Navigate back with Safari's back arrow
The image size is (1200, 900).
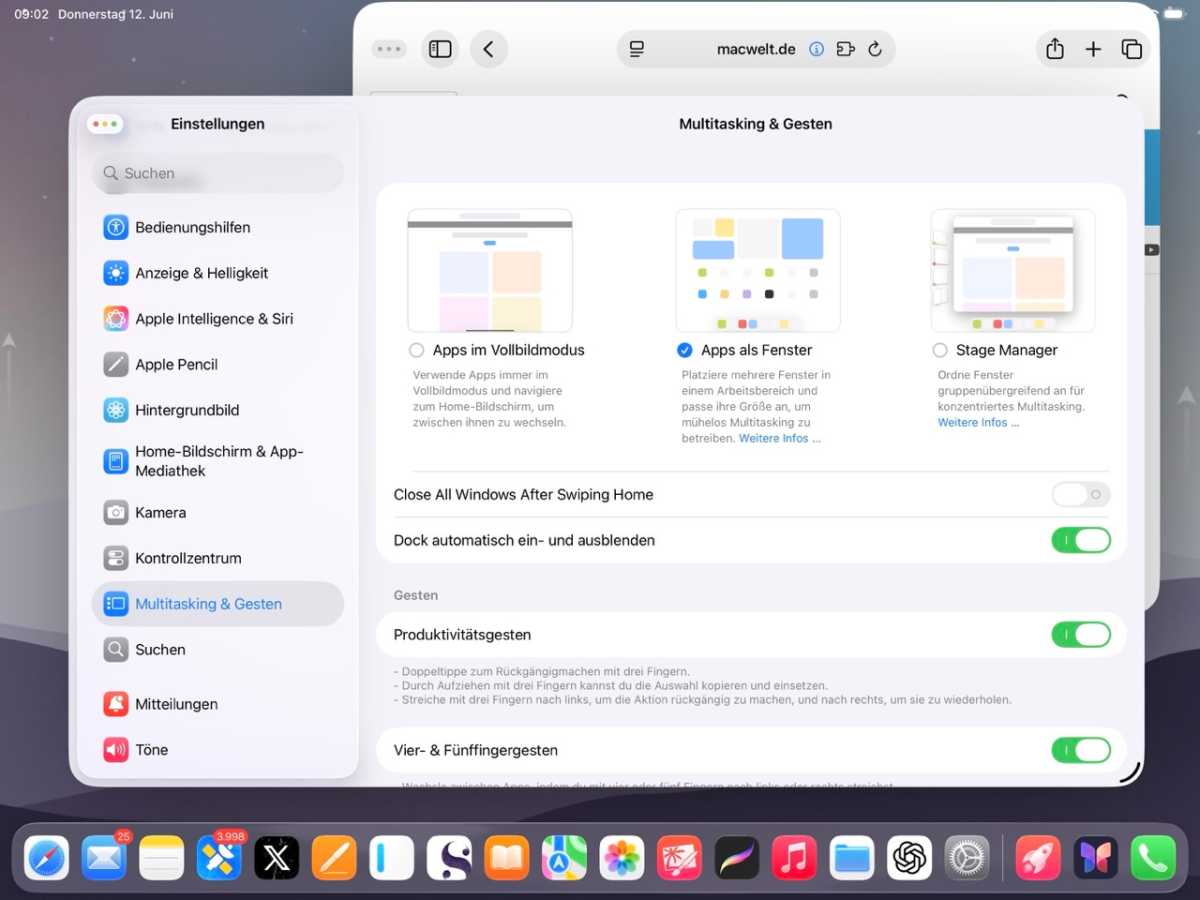(489, 48)
